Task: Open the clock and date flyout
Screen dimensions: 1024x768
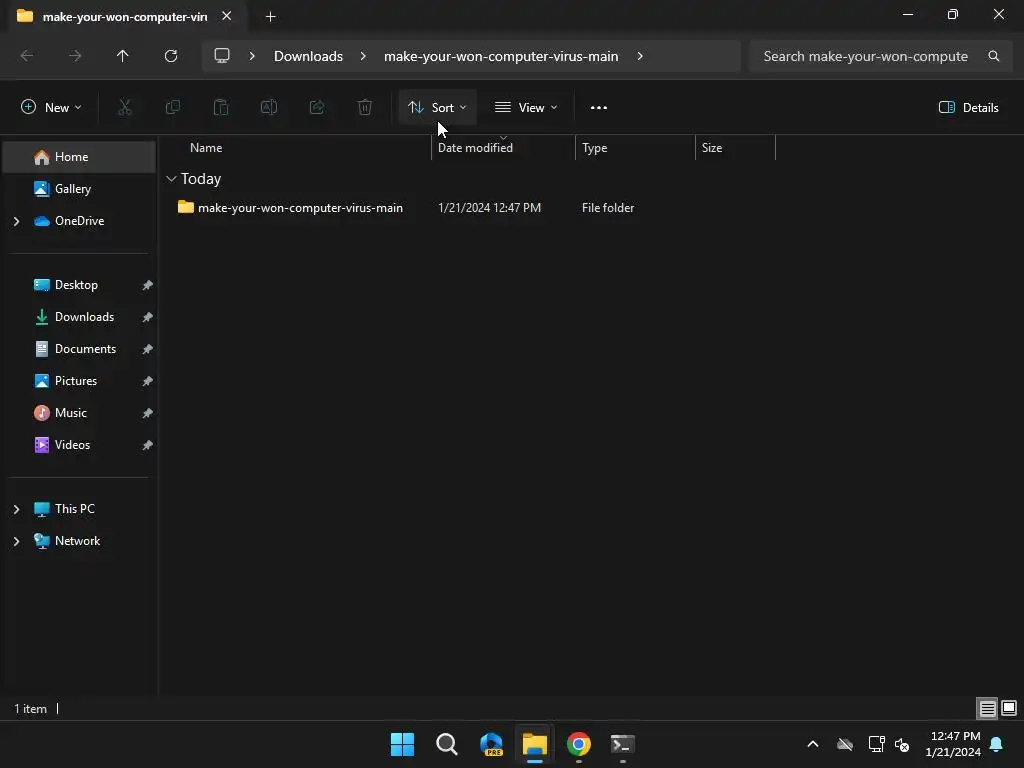Action: 953,744
